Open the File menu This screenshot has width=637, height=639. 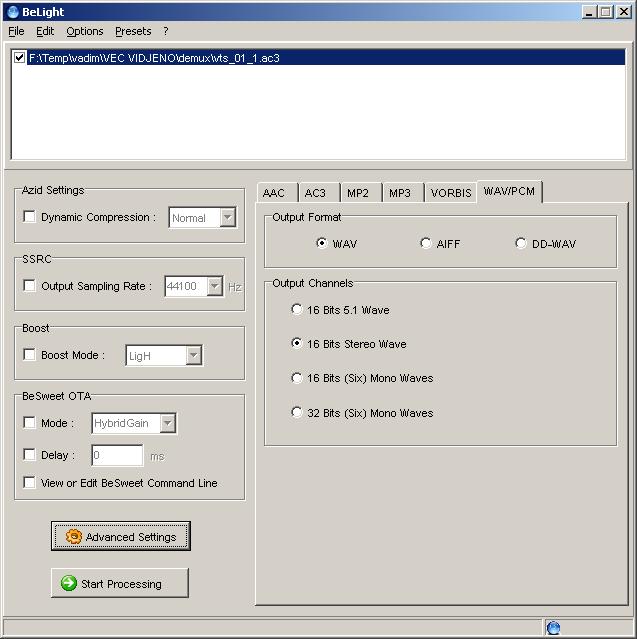16,31
